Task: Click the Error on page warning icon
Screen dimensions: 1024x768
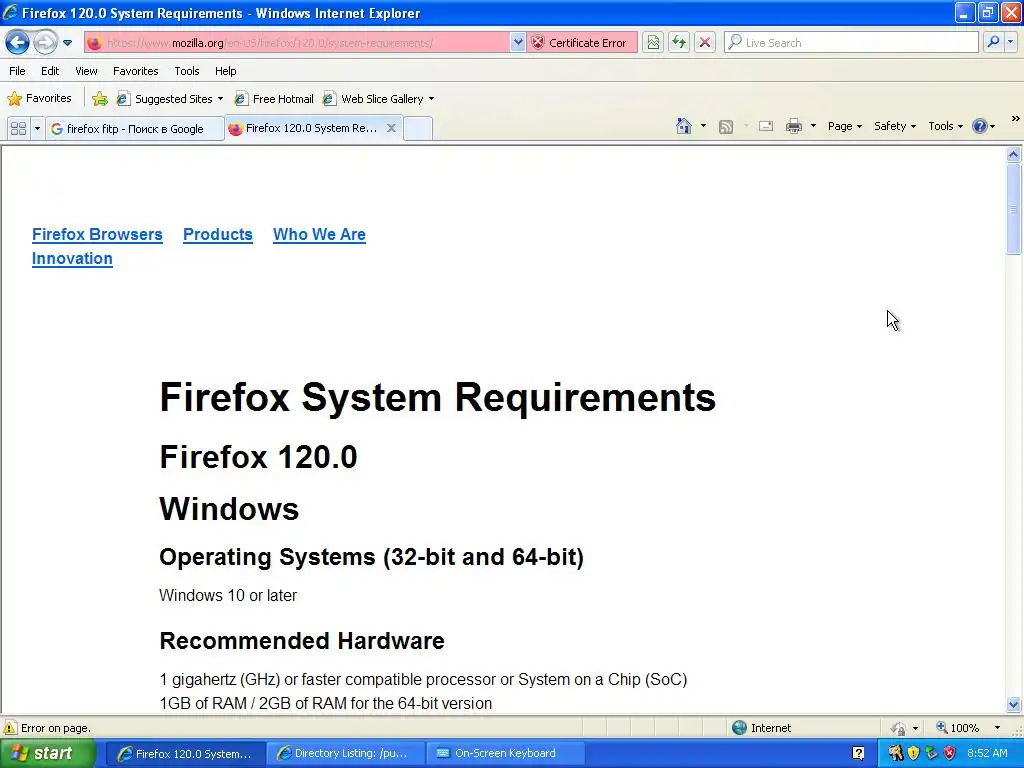Action: pos(10,728)
